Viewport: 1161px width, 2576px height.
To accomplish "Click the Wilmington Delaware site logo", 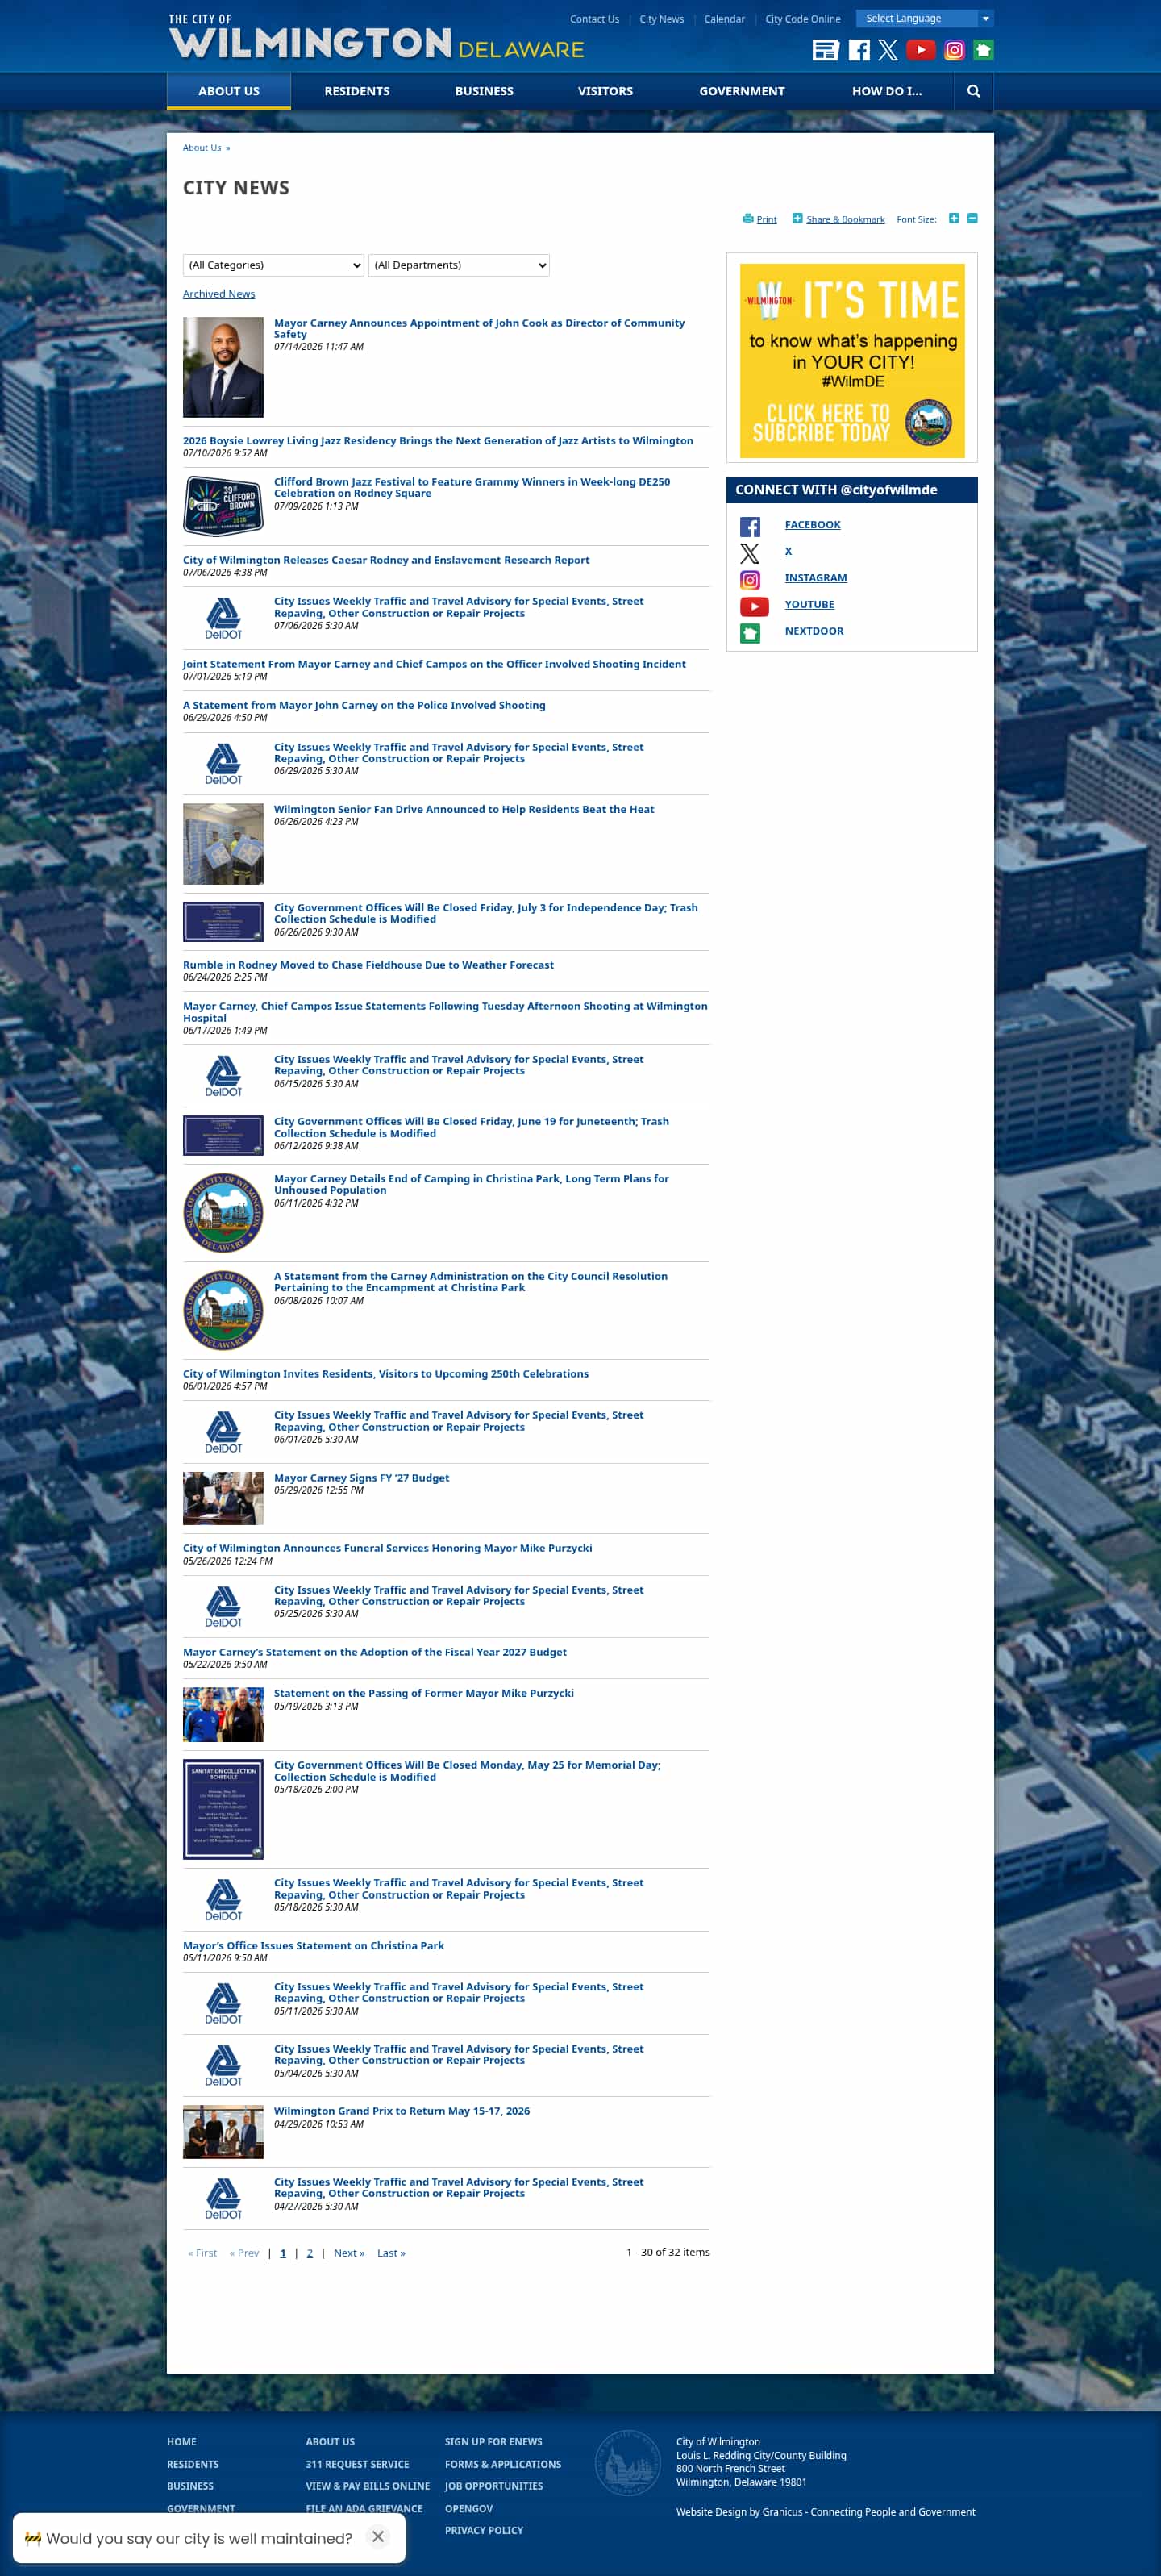I will point(376,37).
